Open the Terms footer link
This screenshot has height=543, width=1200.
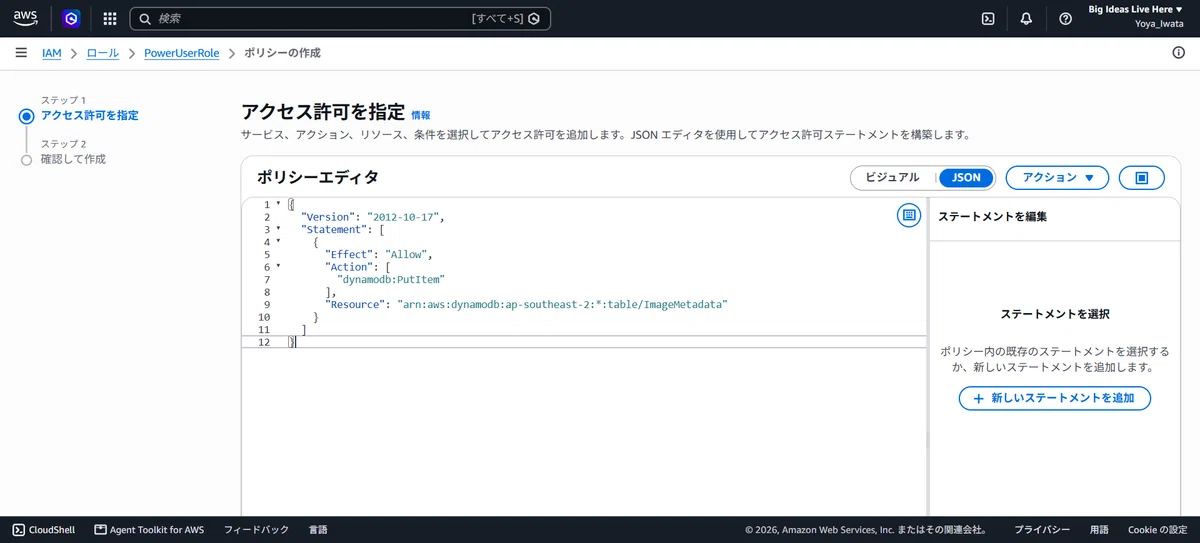tap(1099, 530)
